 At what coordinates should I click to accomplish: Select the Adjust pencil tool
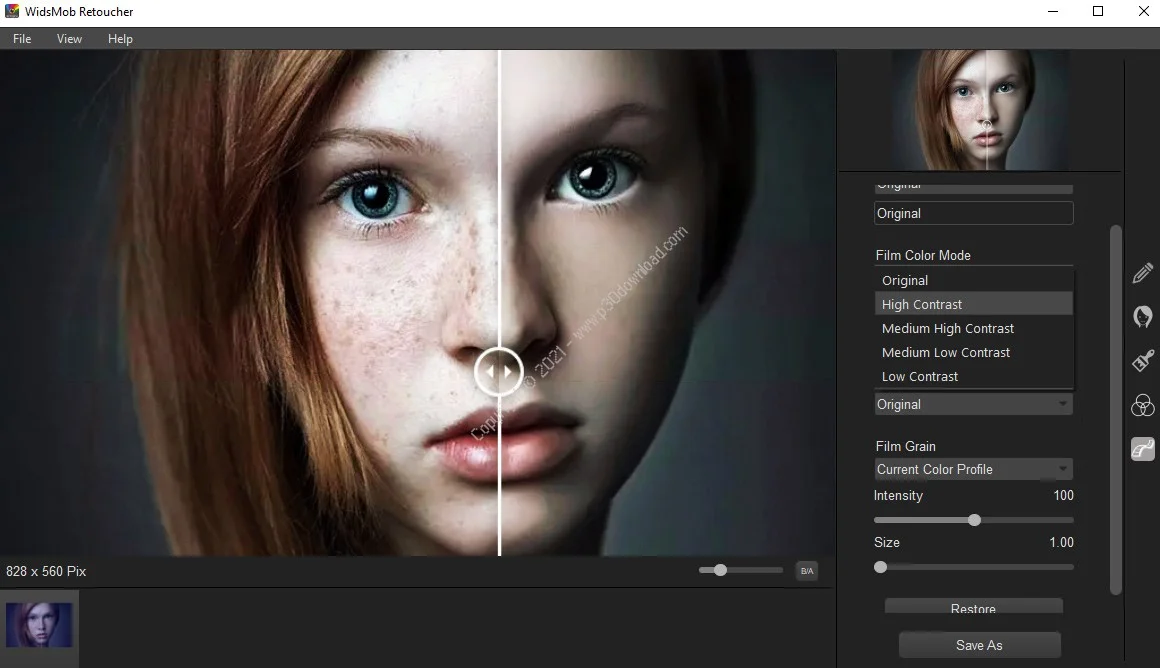1142,273
